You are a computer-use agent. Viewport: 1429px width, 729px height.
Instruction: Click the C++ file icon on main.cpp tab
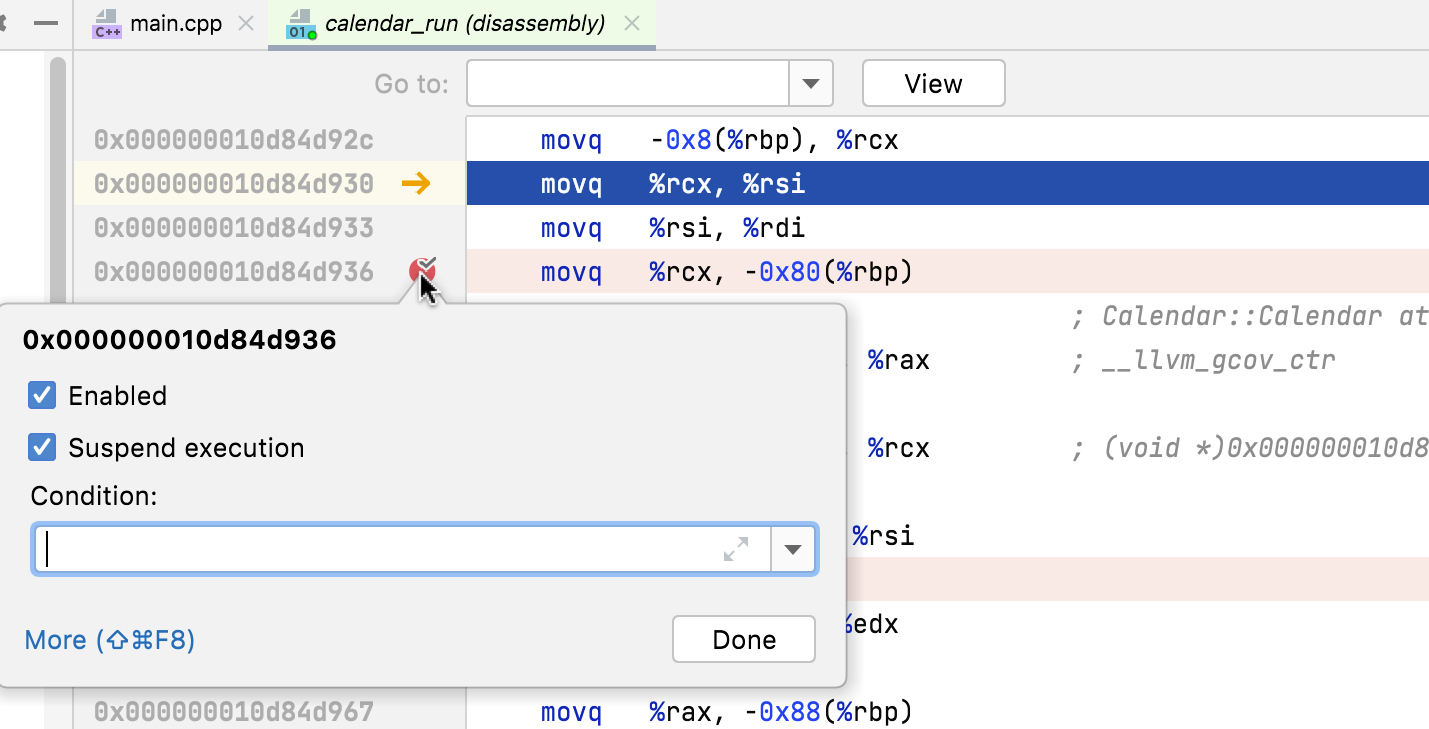click(x=105, y=24)
